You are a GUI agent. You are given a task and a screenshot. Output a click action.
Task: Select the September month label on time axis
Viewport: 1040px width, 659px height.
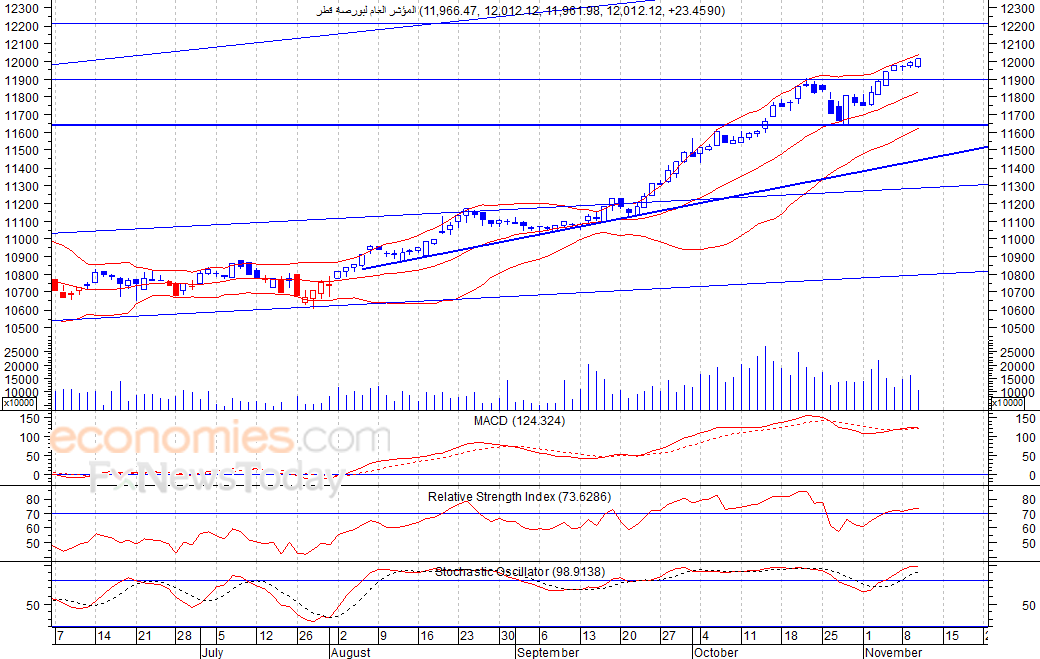tap(548, 652)
